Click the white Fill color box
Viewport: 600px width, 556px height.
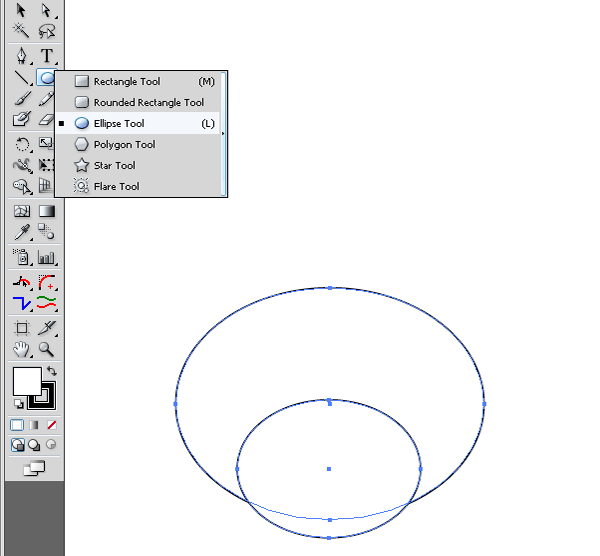pos(27,381)
